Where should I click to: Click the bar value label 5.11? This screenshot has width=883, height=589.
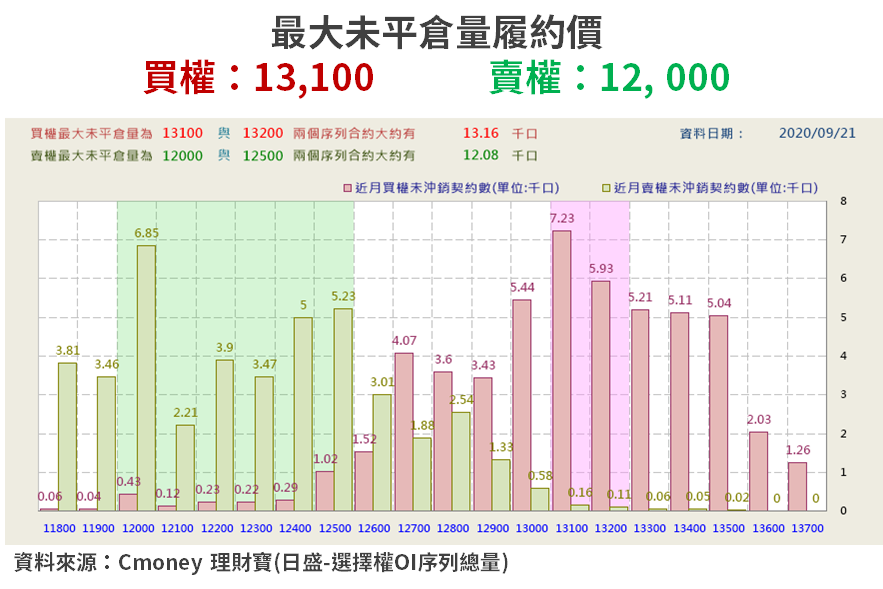(680, 300)
